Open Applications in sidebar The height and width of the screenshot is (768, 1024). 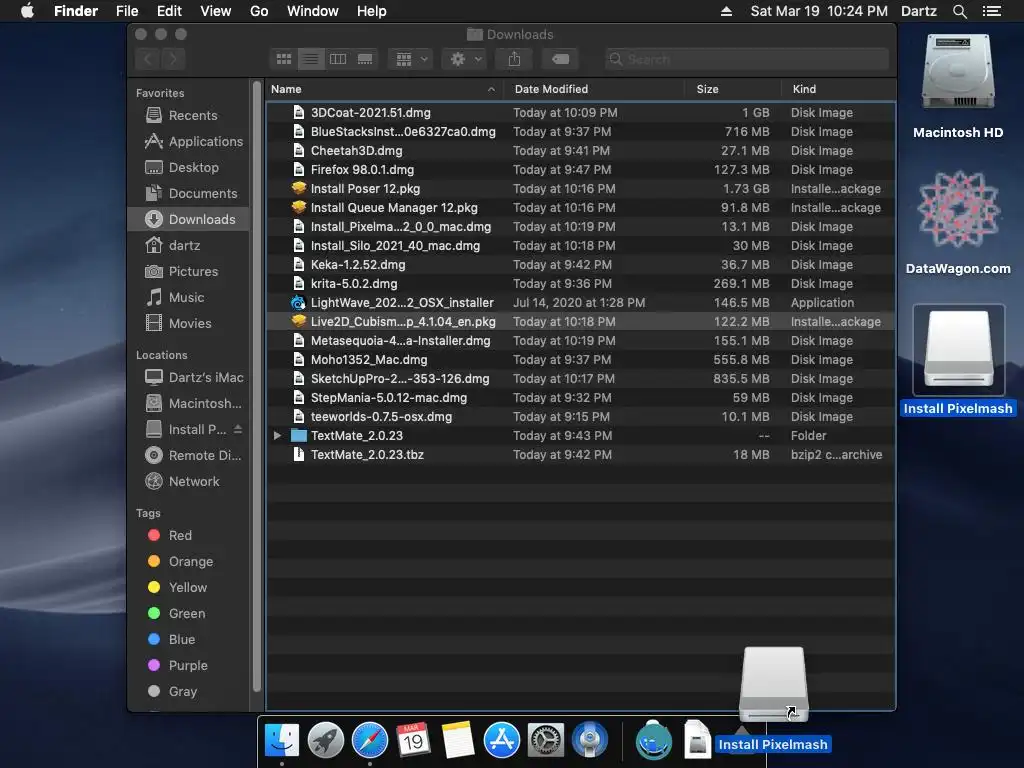click(188, 142)
